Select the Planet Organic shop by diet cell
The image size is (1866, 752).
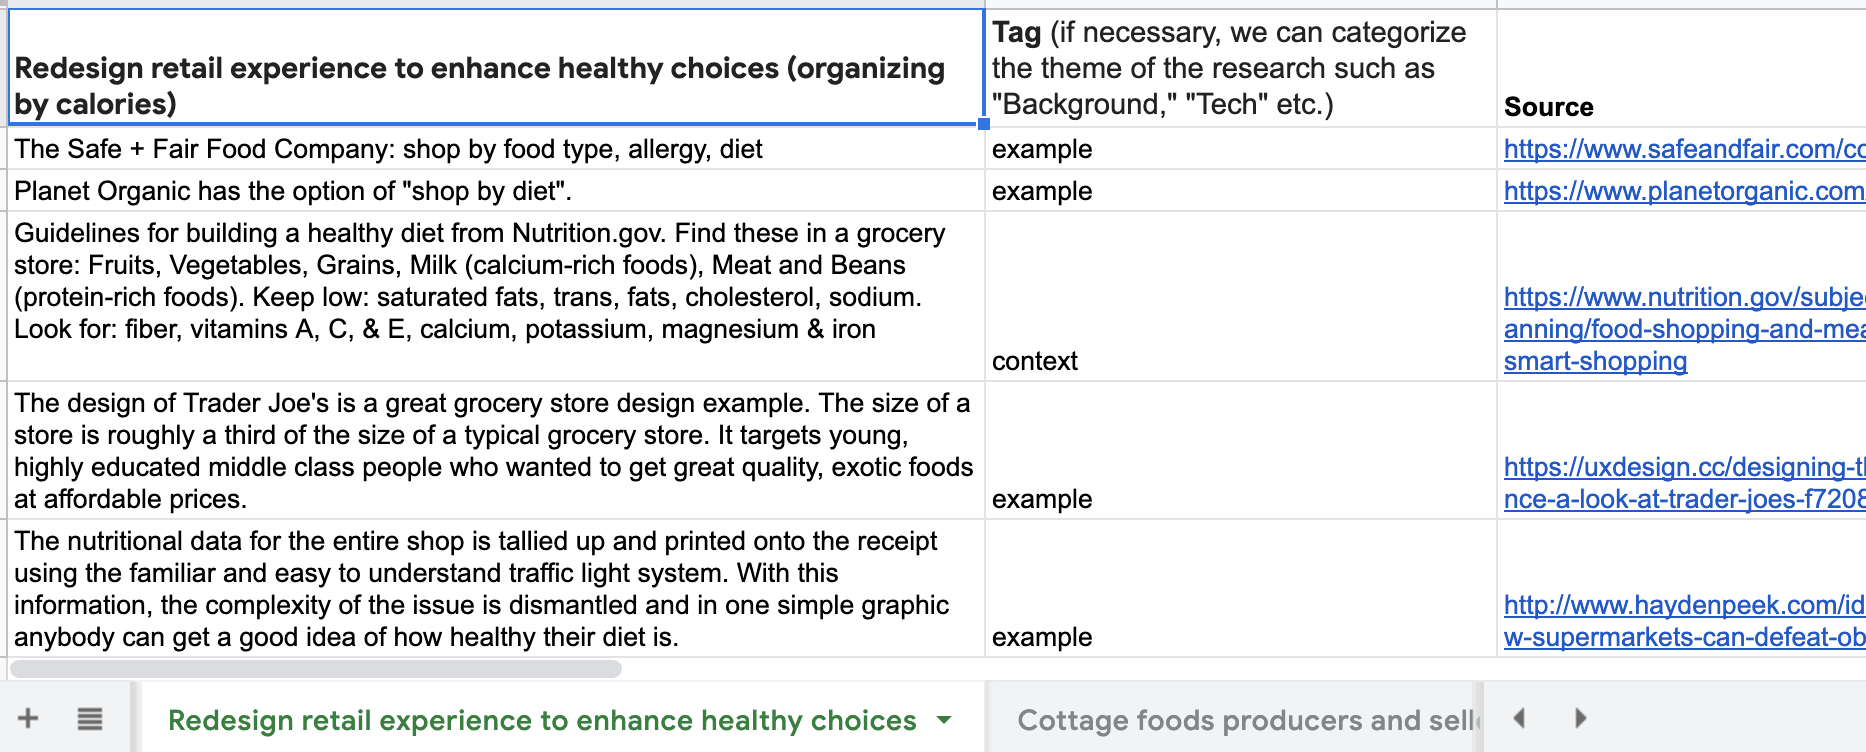pos(496,191)
